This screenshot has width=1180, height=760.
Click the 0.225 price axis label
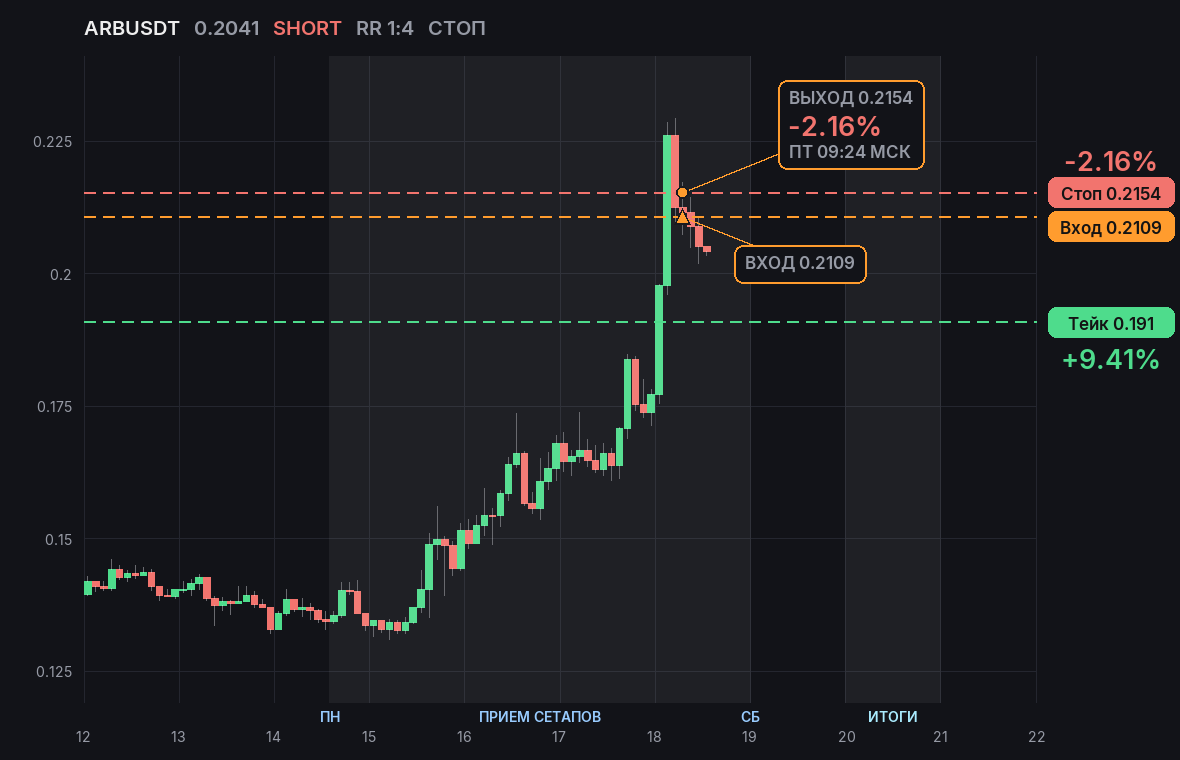[53, 141]
